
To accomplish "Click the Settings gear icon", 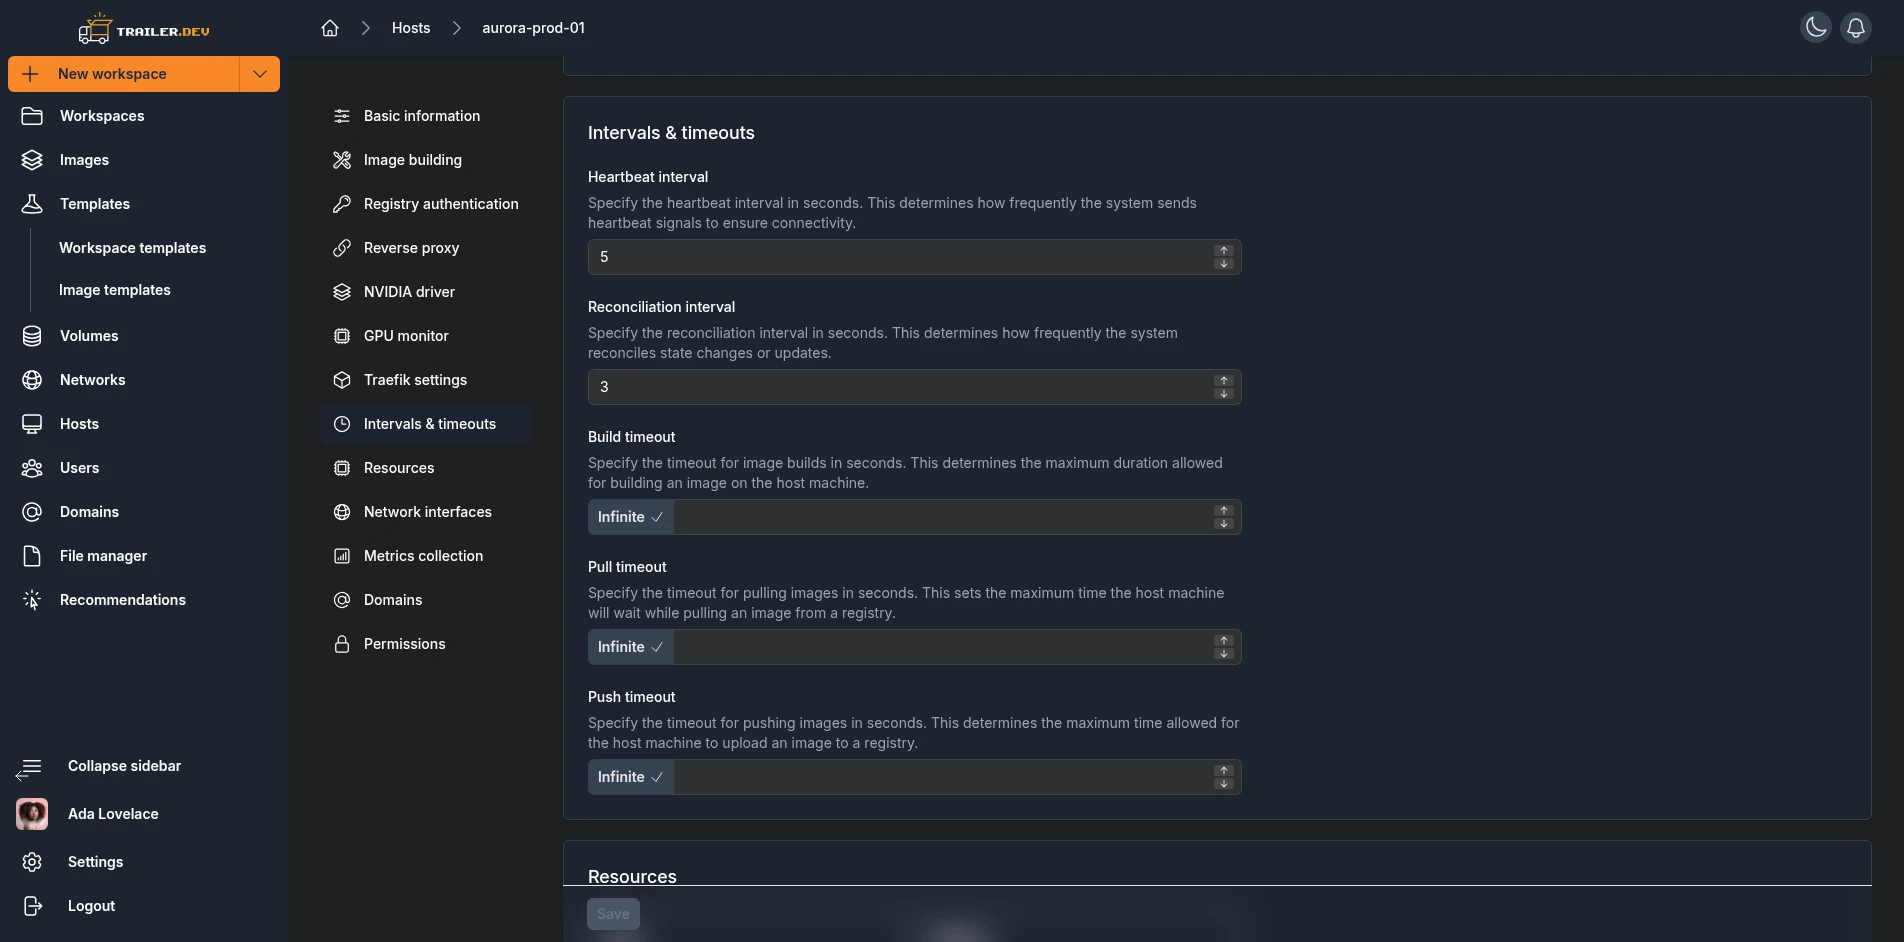I will (x=32, y=862).
